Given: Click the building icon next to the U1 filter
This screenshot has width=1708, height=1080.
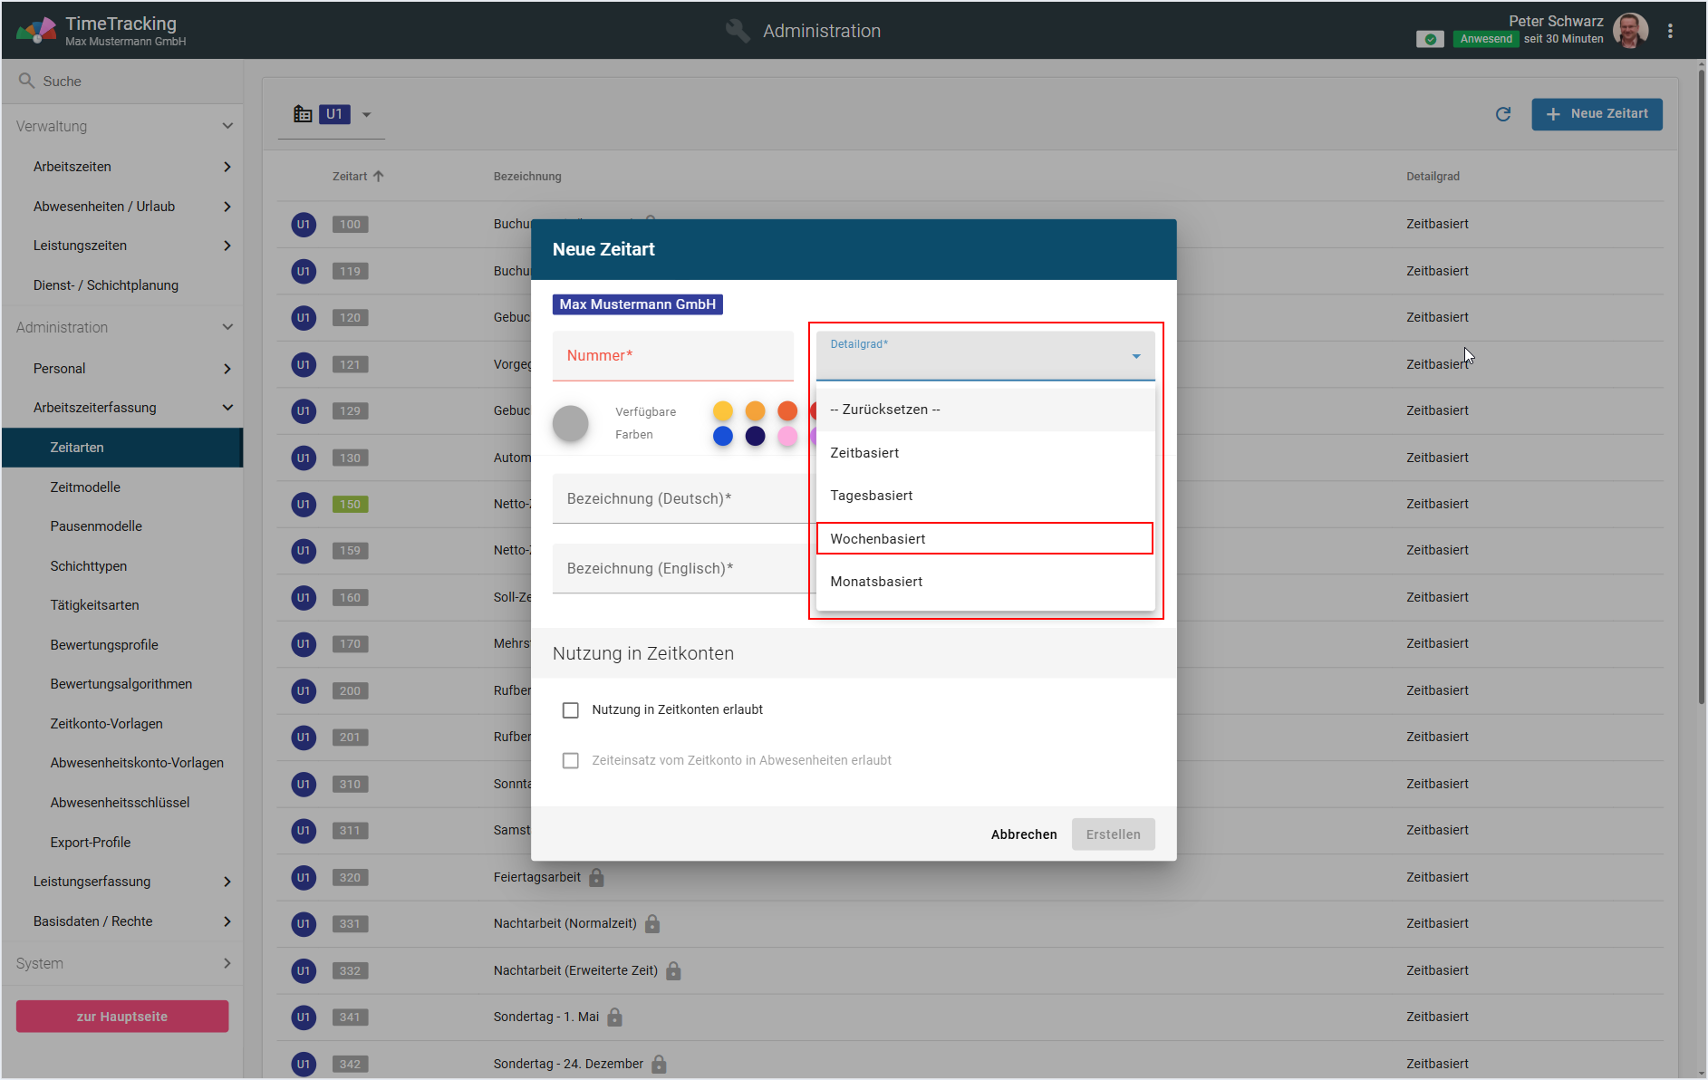Looking at the screenshot, I should [x=302, y=114].
